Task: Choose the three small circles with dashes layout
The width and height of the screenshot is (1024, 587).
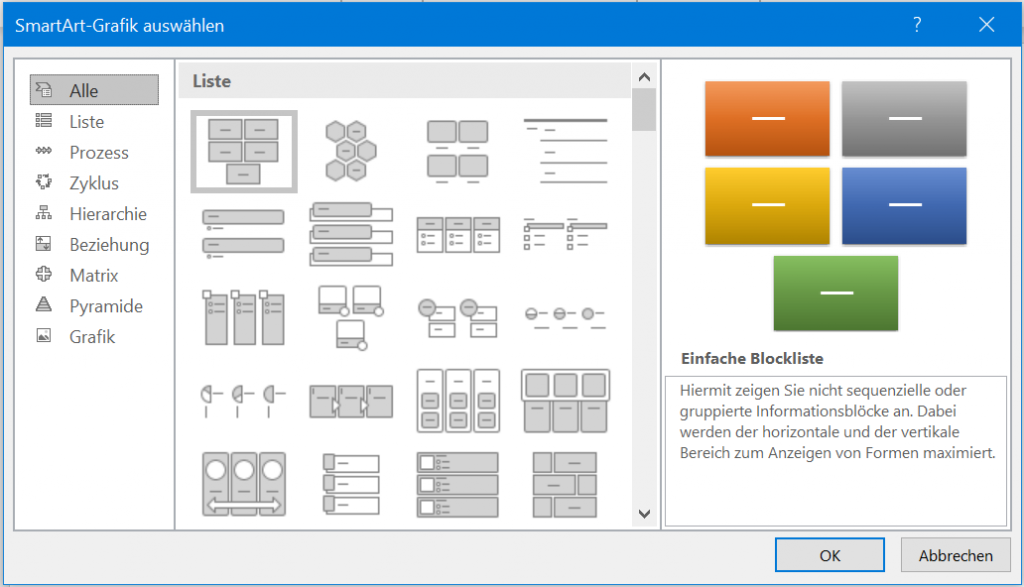Action: click(x=565, y=317)
